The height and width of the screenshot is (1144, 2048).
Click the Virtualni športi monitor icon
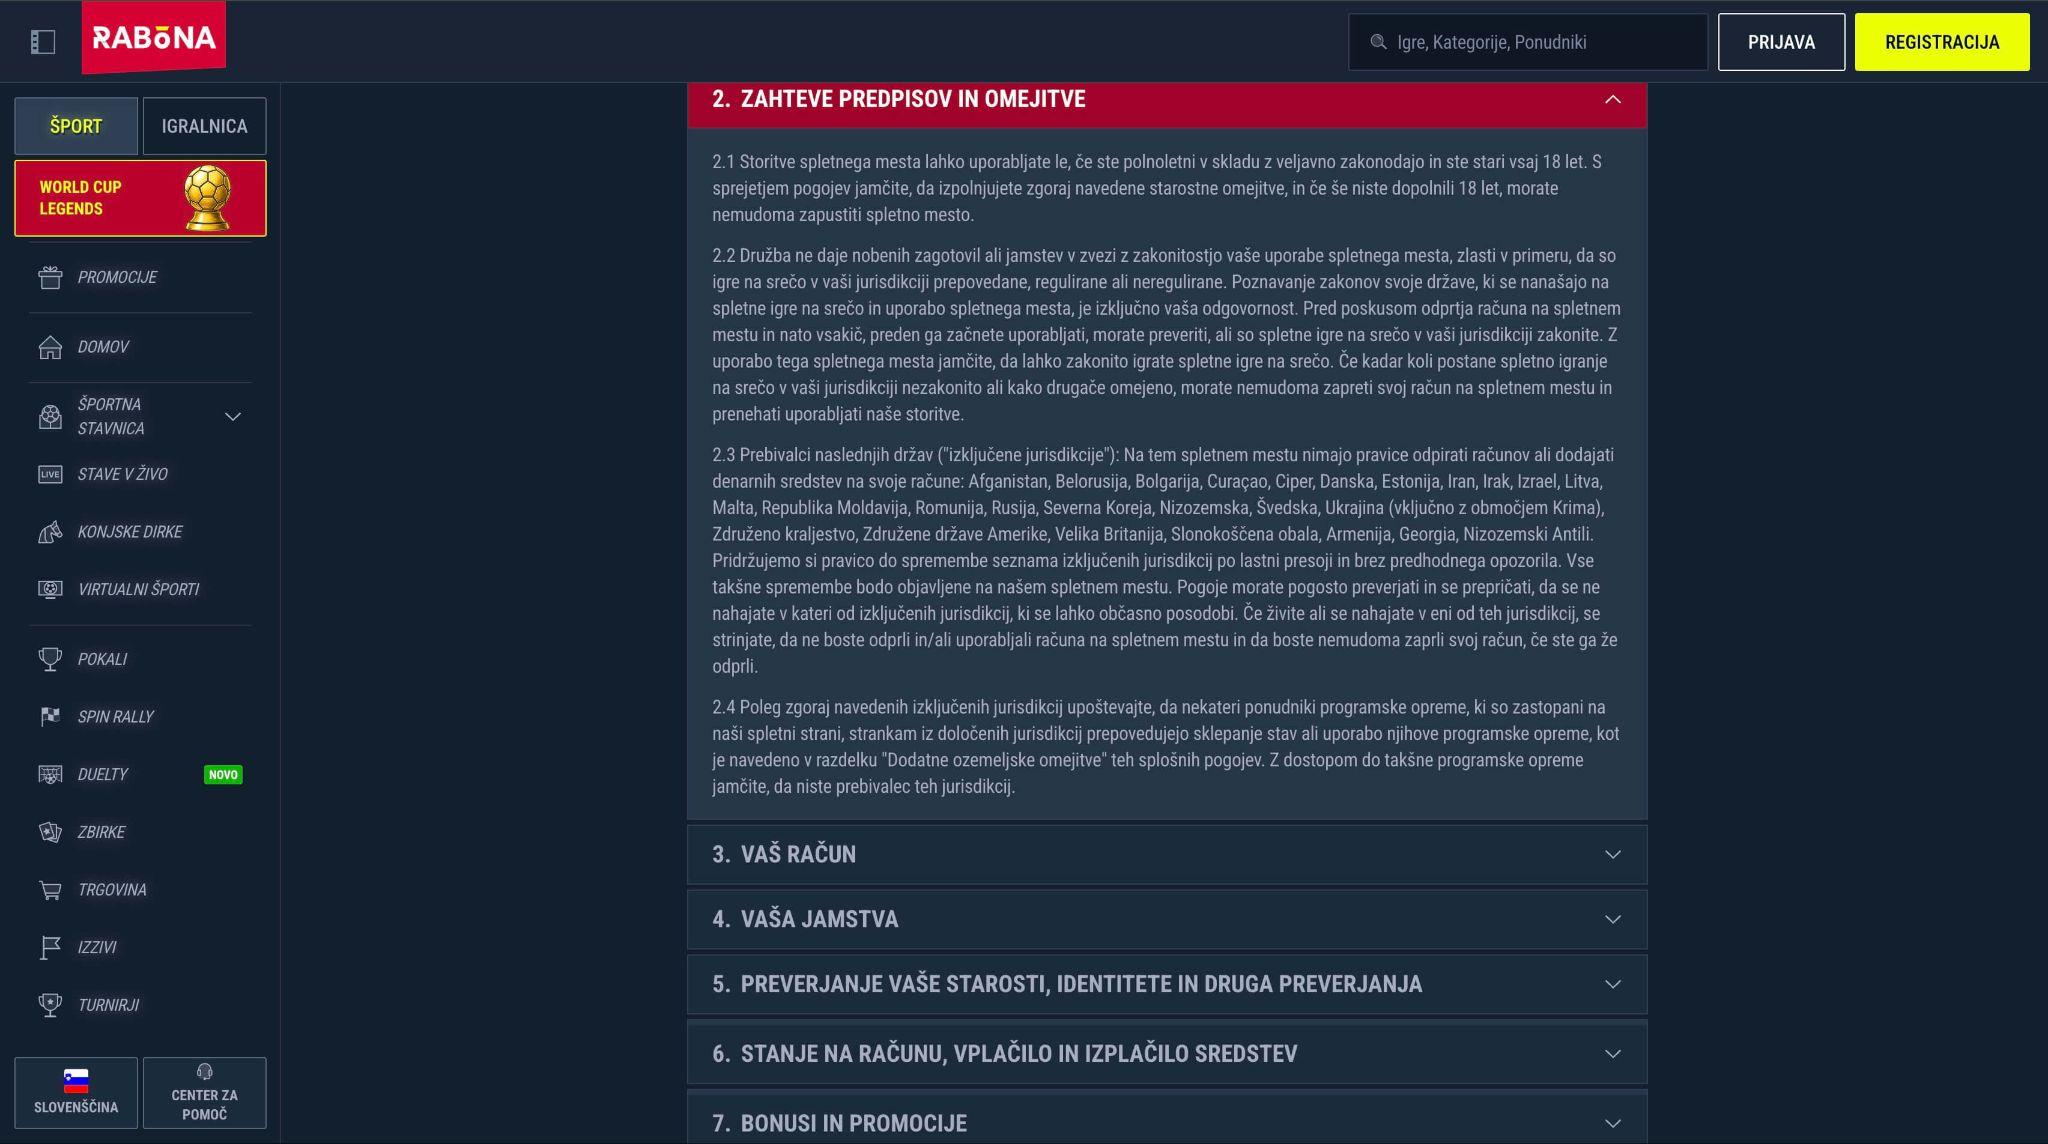(50, 589)
